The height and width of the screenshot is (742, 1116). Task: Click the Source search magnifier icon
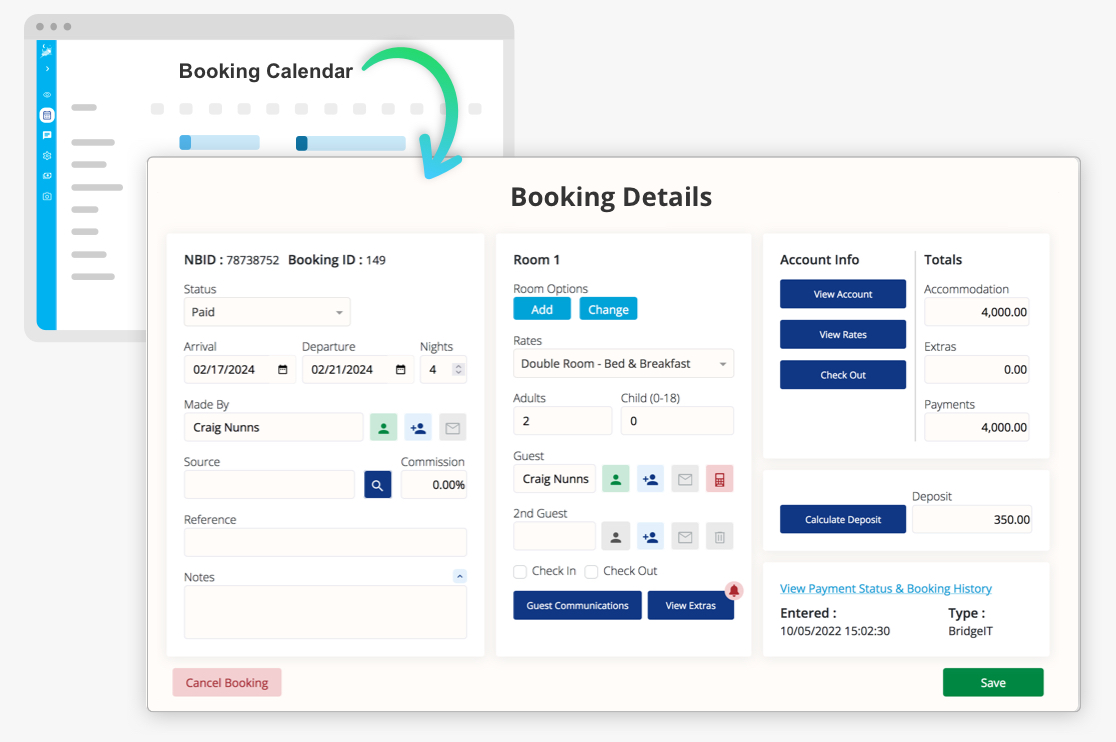click(x=377, y=485)
